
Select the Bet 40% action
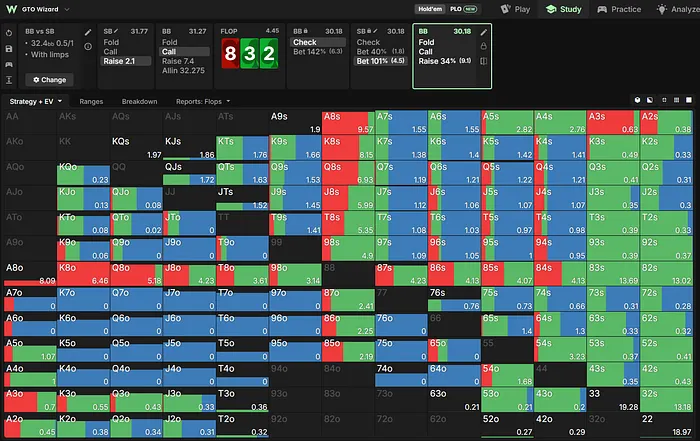tap(380, 52)
